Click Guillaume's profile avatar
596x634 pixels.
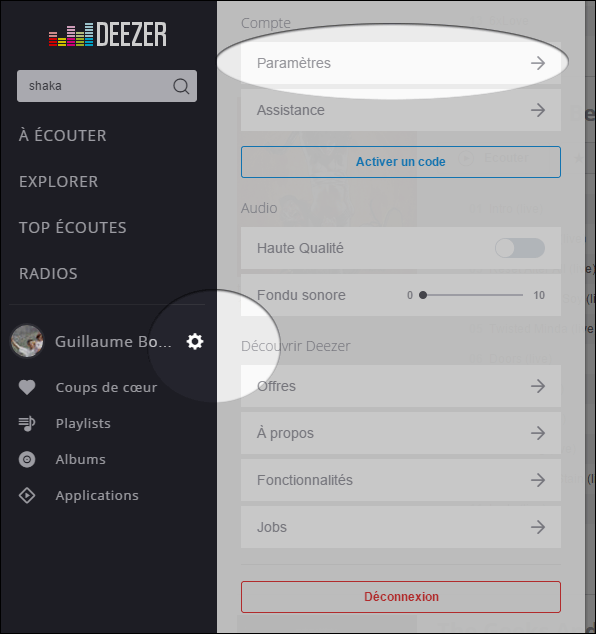point(27,341)
